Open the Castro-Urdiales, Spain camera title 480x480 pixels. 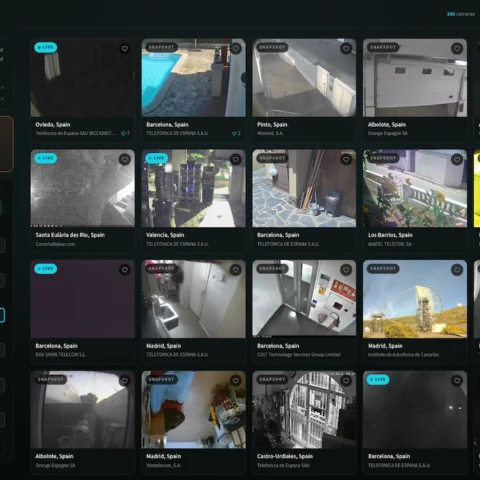point(285,456)
